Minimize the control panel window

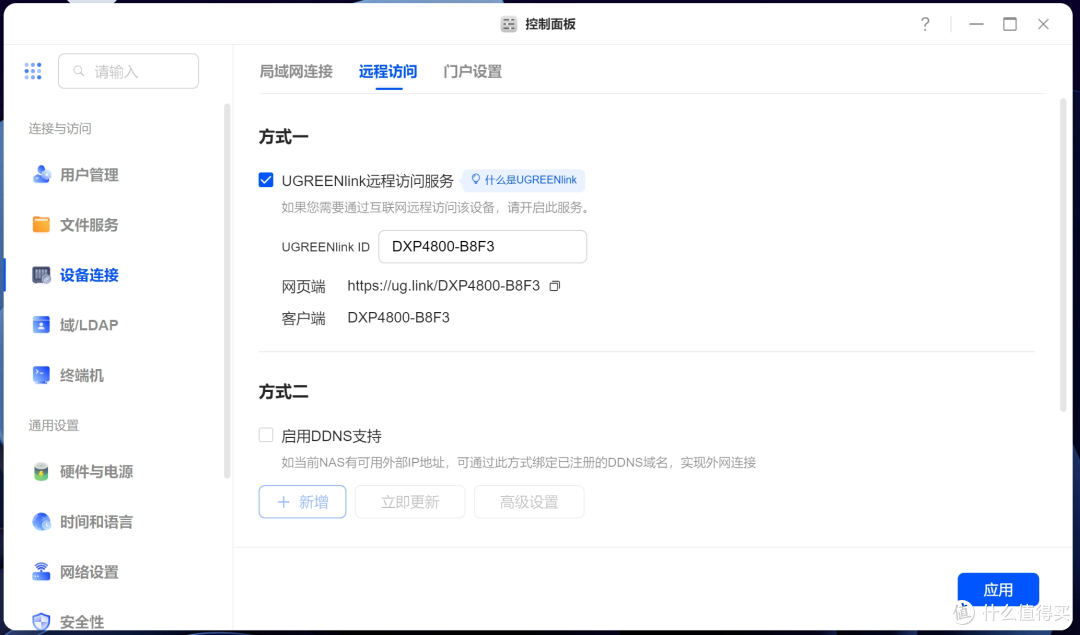(x=976, y=24)
